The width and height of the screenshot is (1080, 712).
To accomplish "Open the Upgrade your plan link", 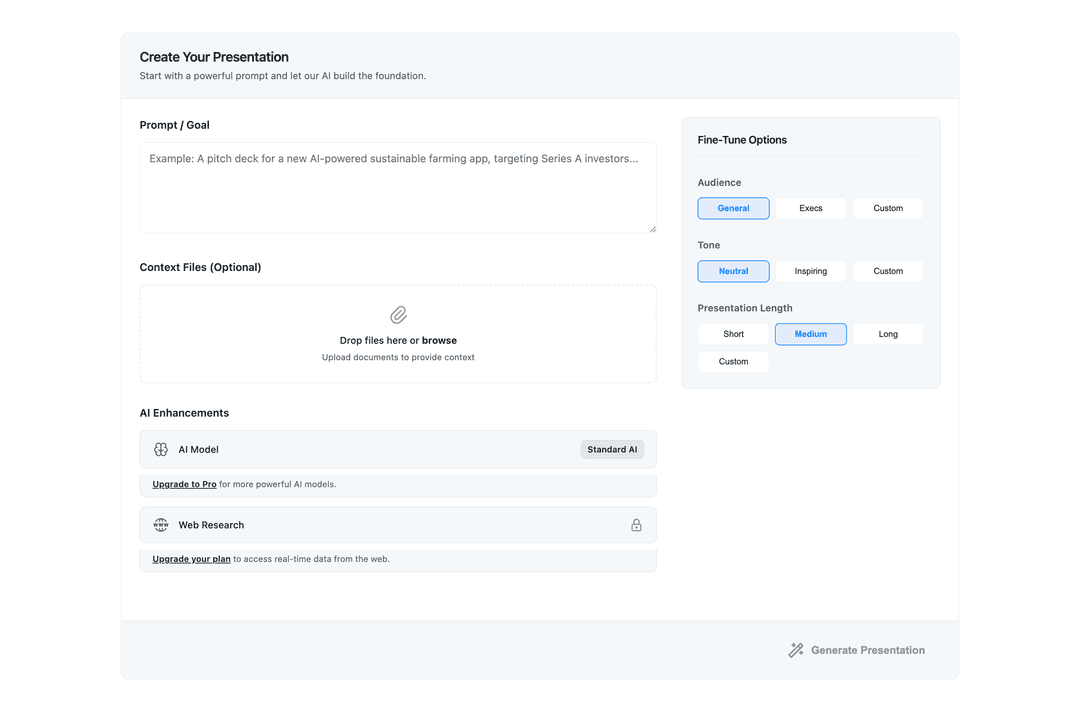I will [x=191, y=559].
